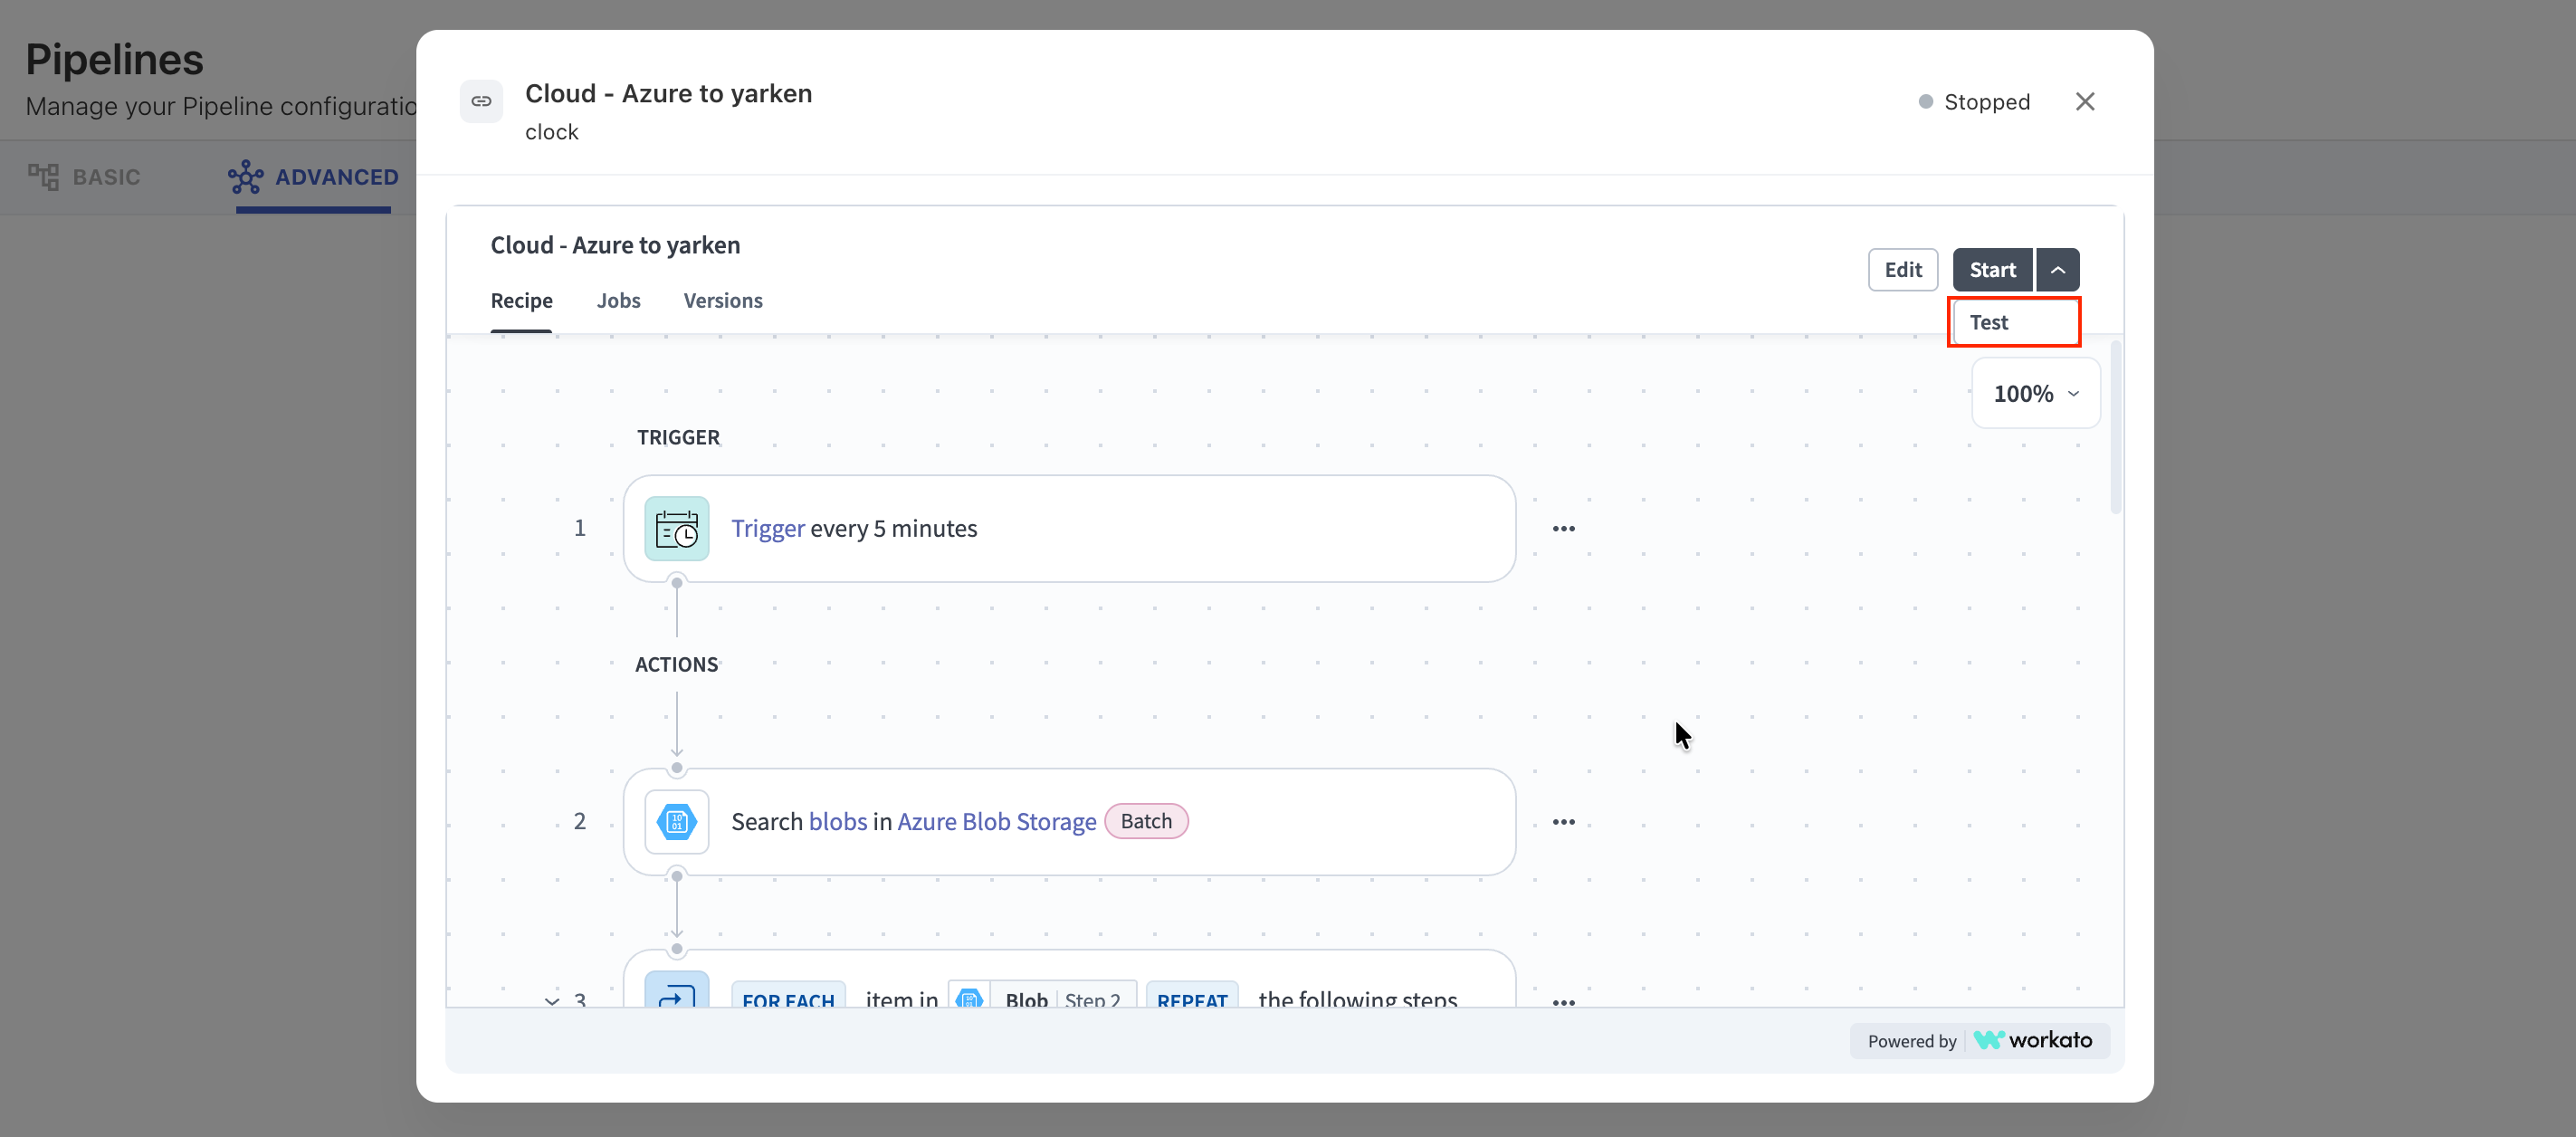This screenshot has height=1137, width=2576.
Task: Click the Advanced tab network icon
Action: (x=246, y=177)
